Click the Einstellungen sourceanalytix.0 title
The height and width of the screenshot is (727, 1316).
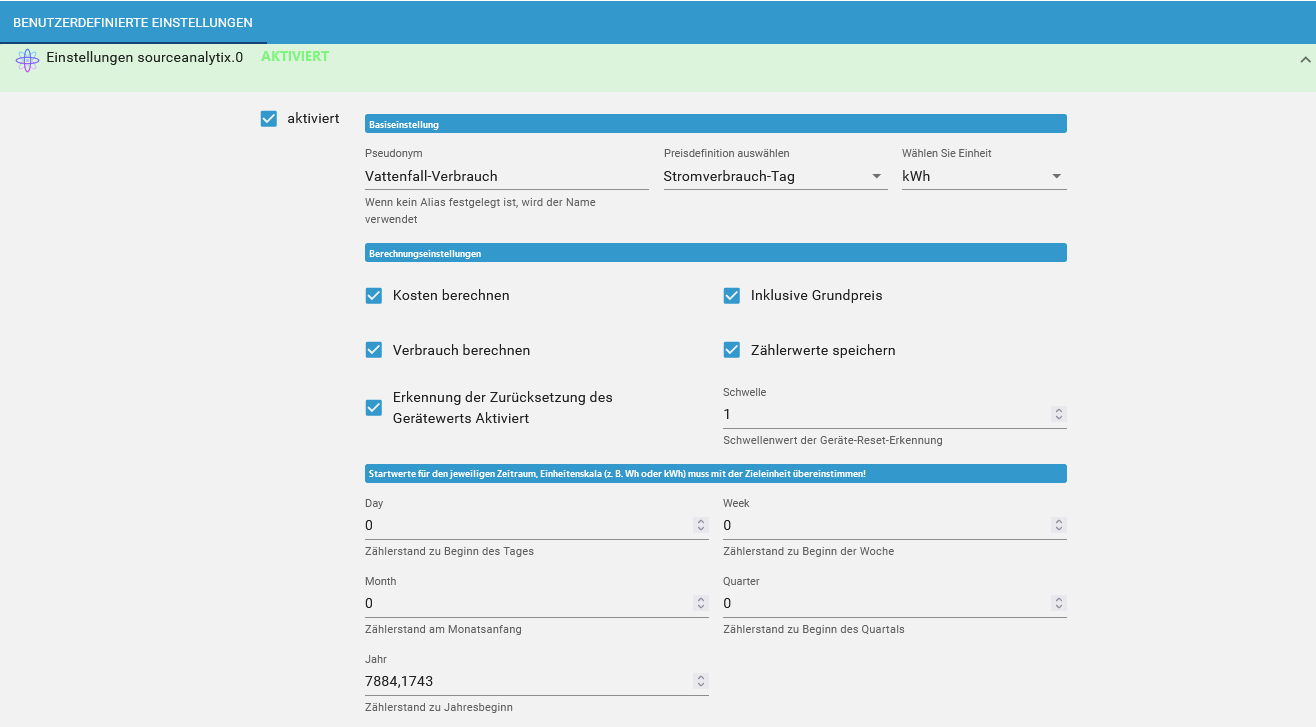[145, 58]
